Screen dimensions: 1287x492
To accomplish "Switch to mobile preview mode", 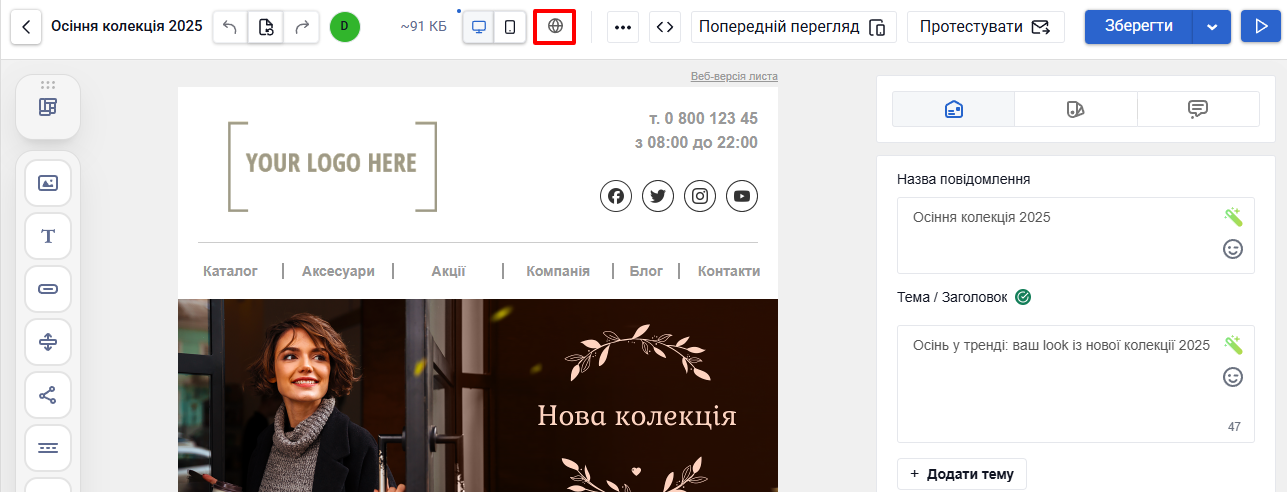I will 510,27.
